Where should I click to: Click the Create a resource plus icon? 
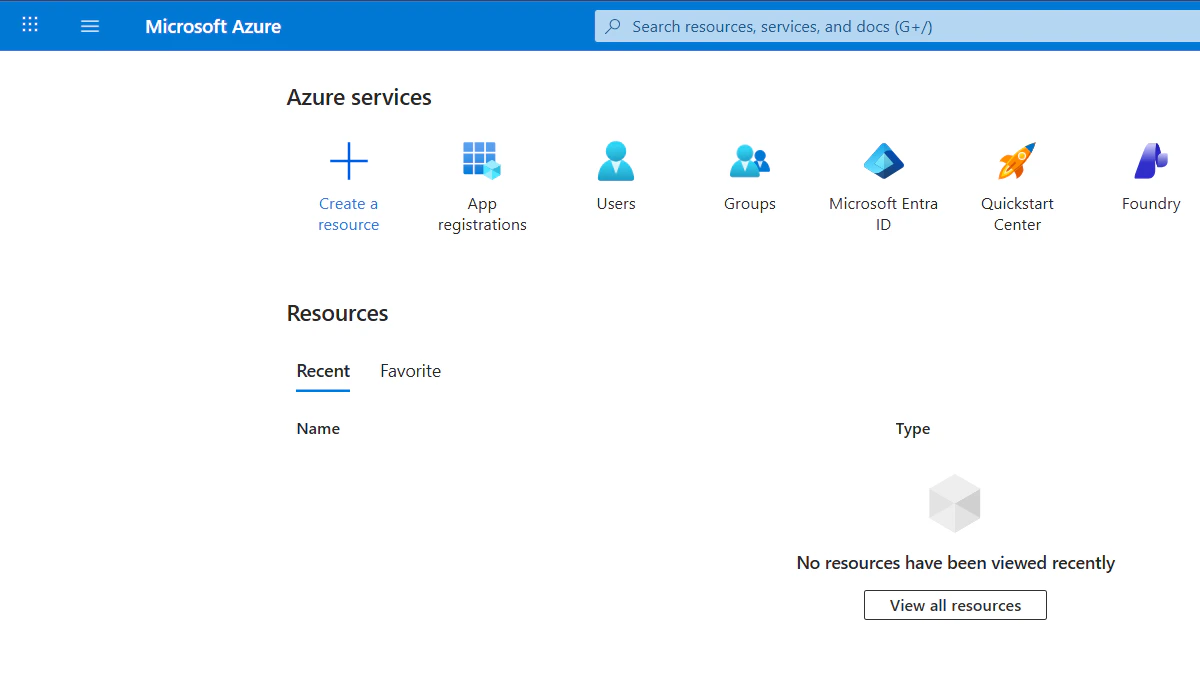(348, 160)
